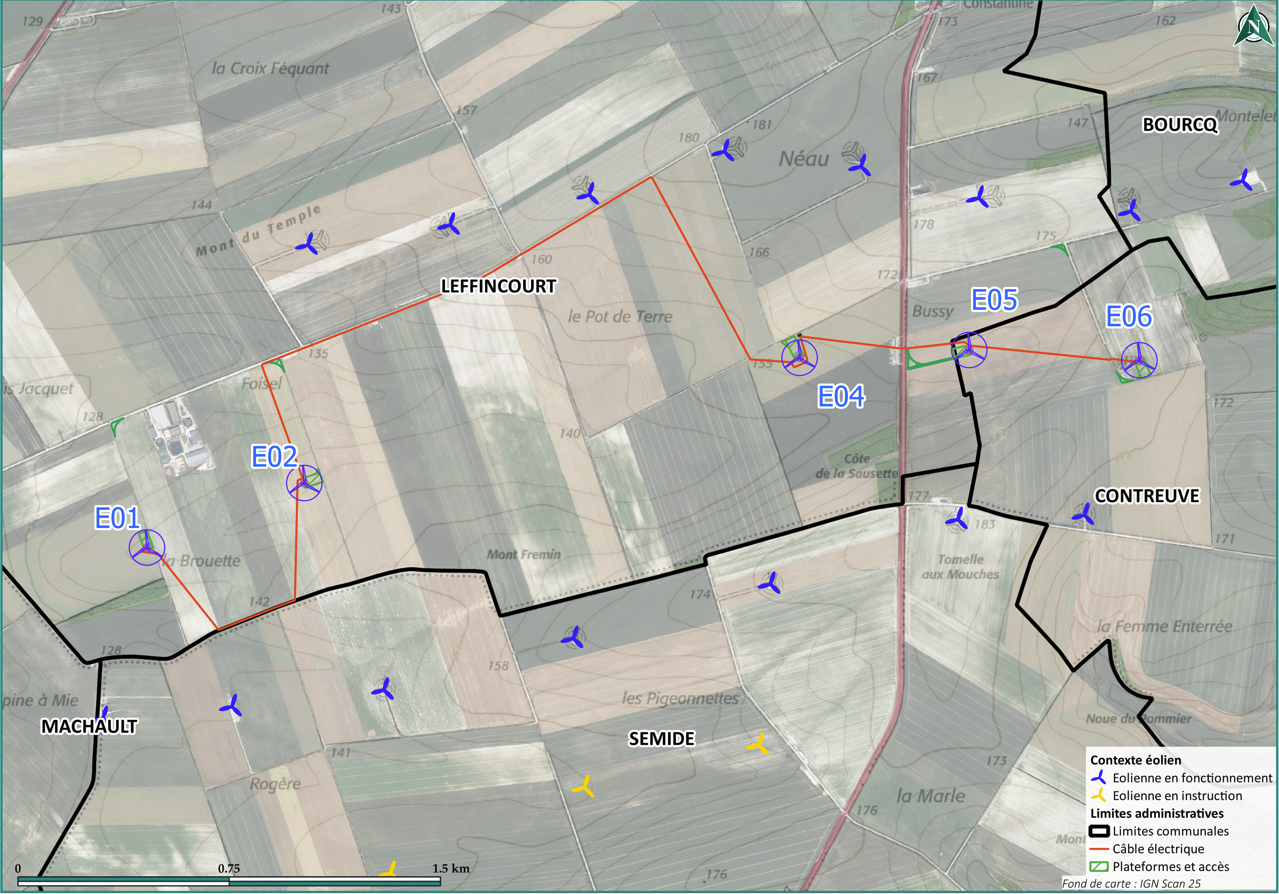Click the E04 turbine circle symbol
1279x894 pixels.
tap(798, 355)
